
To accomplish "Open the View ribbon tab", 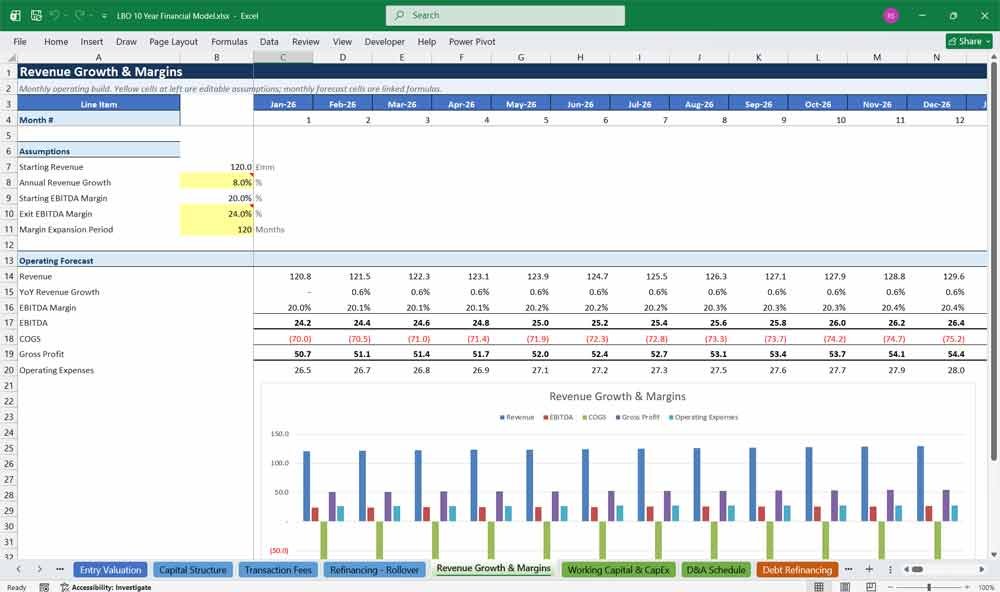I will [x=342, y=41].
